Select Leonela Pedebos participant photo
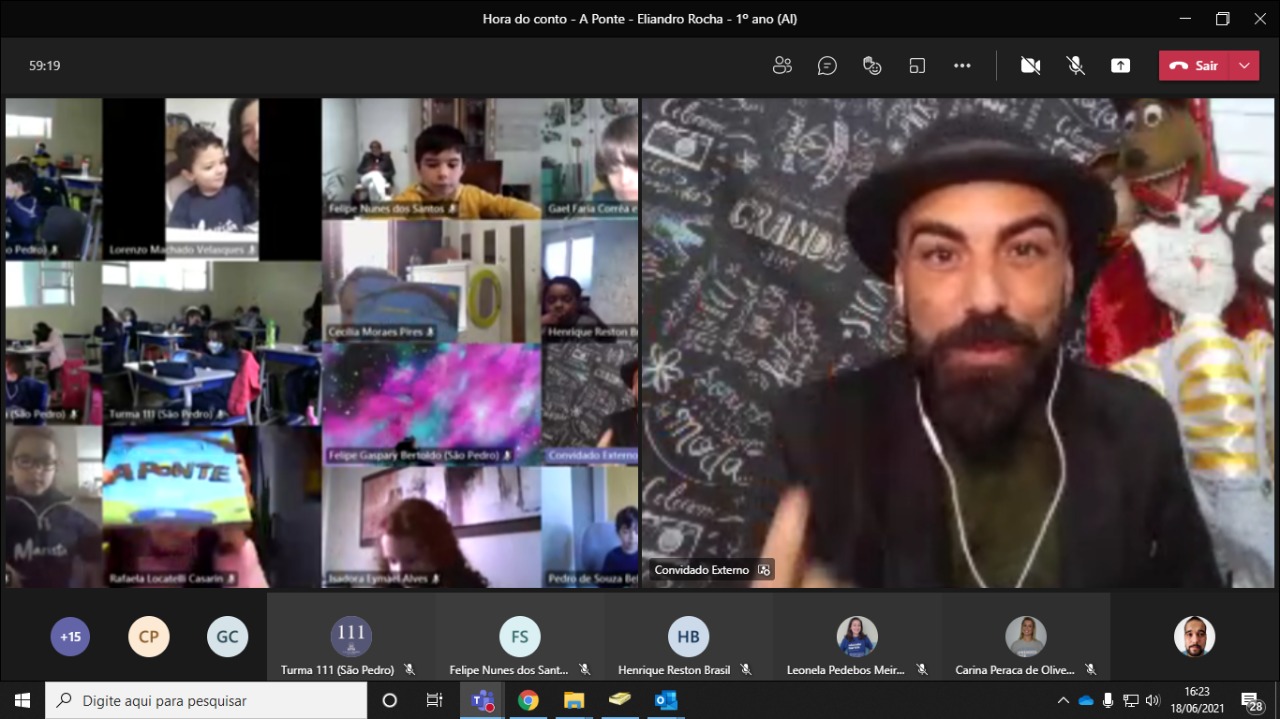Viewport: 1280px width, 719px height. pyautogui.click(x=857, y=636)
